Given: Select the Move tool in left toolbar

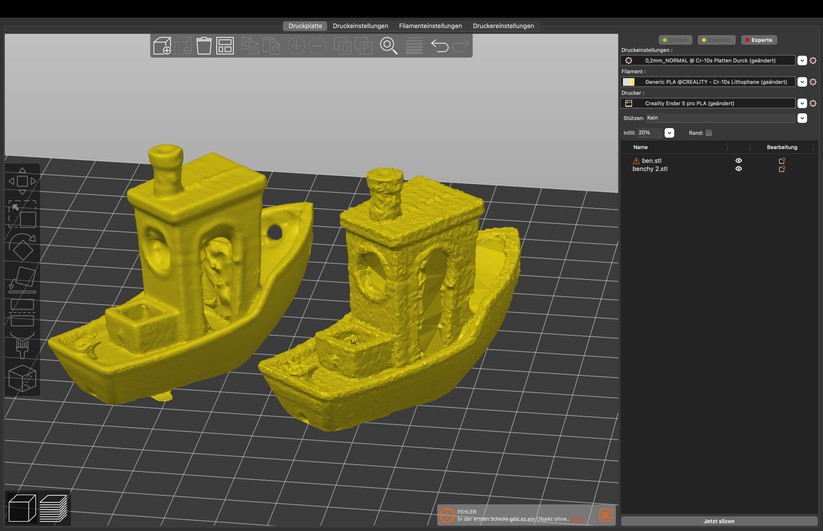Looking at the screenshot, I should pyautogui.click(x=22, y=182).
